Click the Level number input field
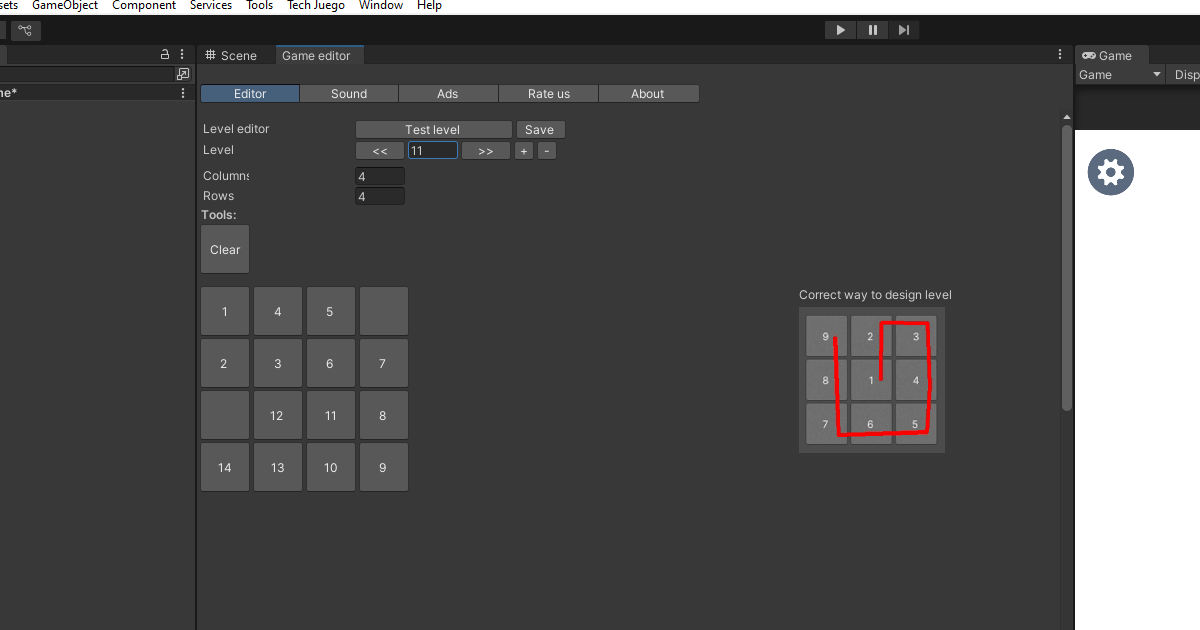This screenshot has width=1200, height=630. pyautogui.click(x=433, y=151)
